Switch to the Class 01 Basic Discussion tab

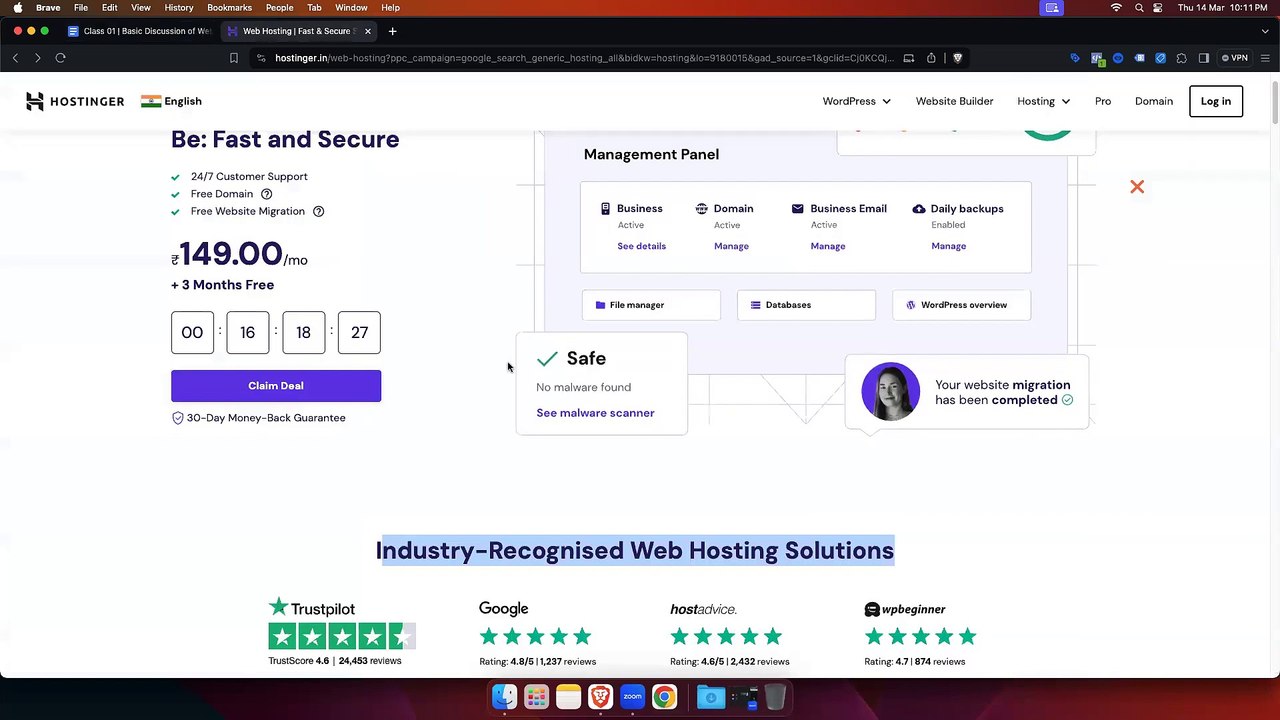click(139, 31)
